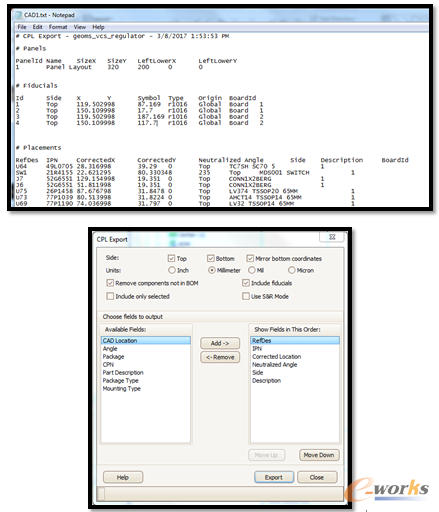Viewport: 439px width, 512px height.
Task: Choose the Mil units radio button
Action: (x=252, y=270)
